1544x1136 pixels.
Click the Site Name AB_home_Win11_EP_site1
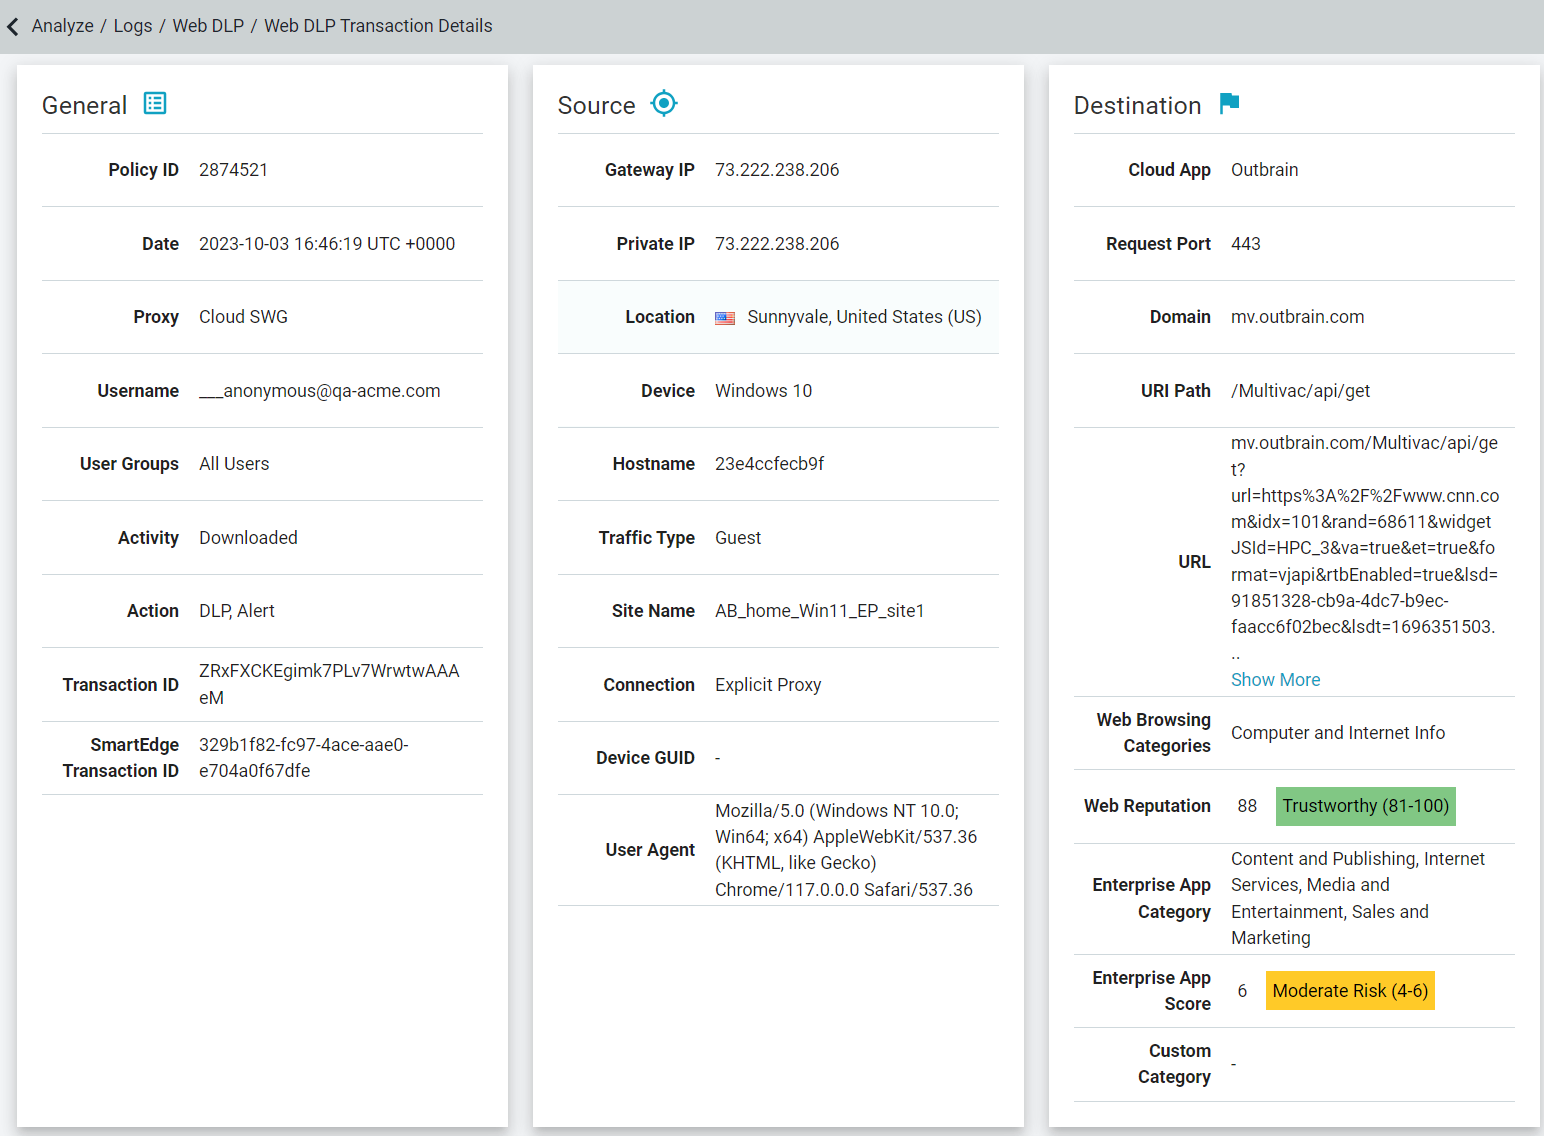(819, 610)
